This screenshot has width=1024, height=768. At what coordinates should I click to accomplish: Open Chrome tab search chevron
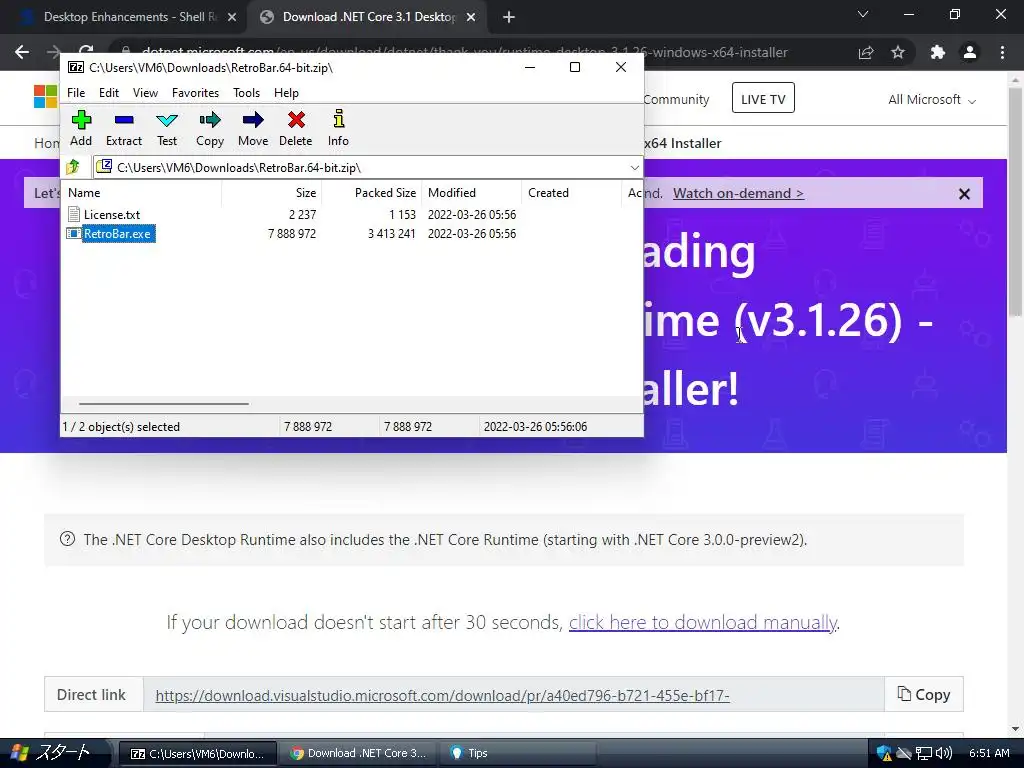click(x=863, y=14)
